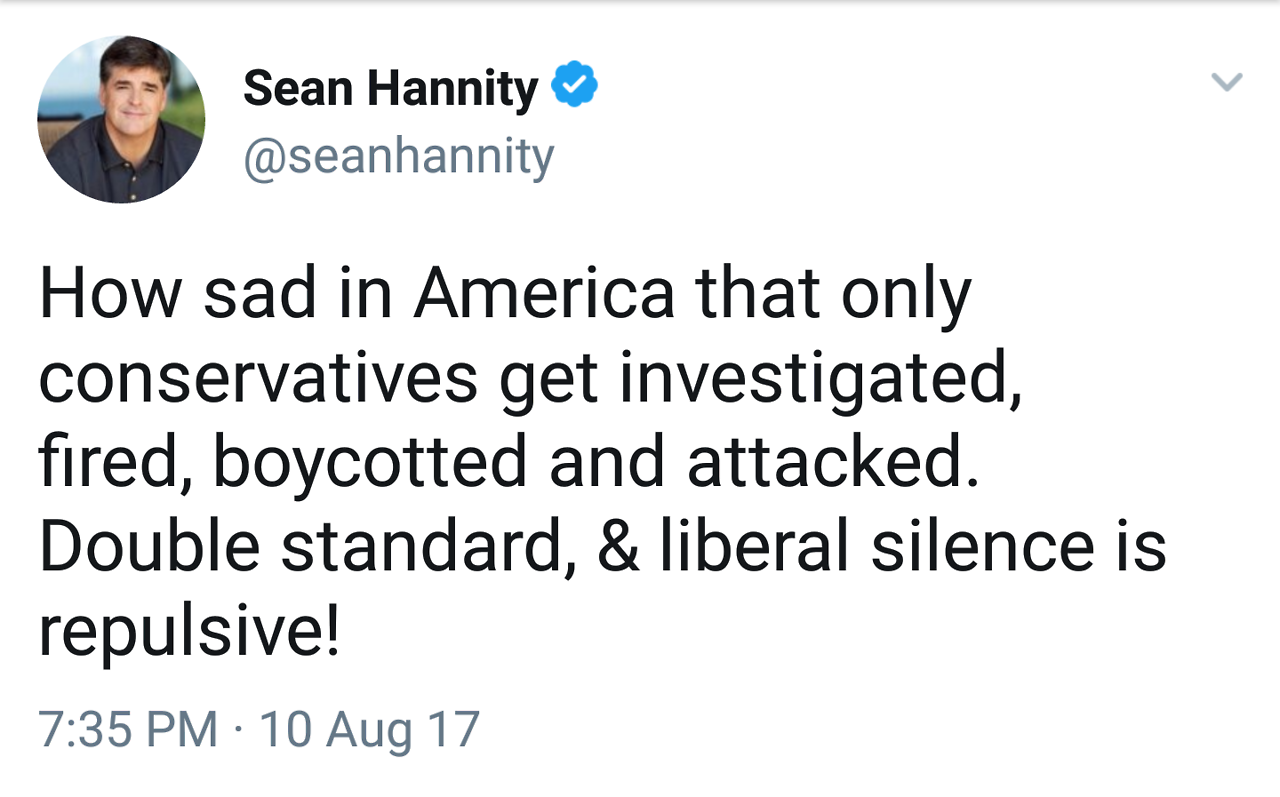Click the 7:35 PM timestamp

click(128, 729)
